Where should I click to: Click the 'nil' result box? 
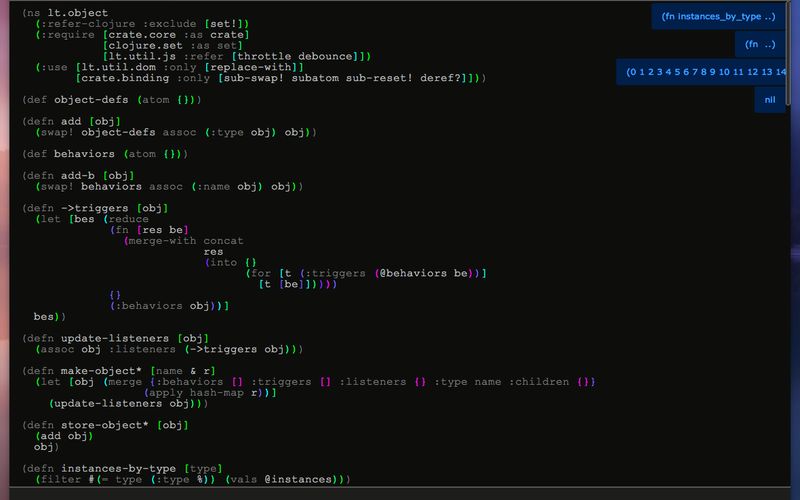(770, 99)
